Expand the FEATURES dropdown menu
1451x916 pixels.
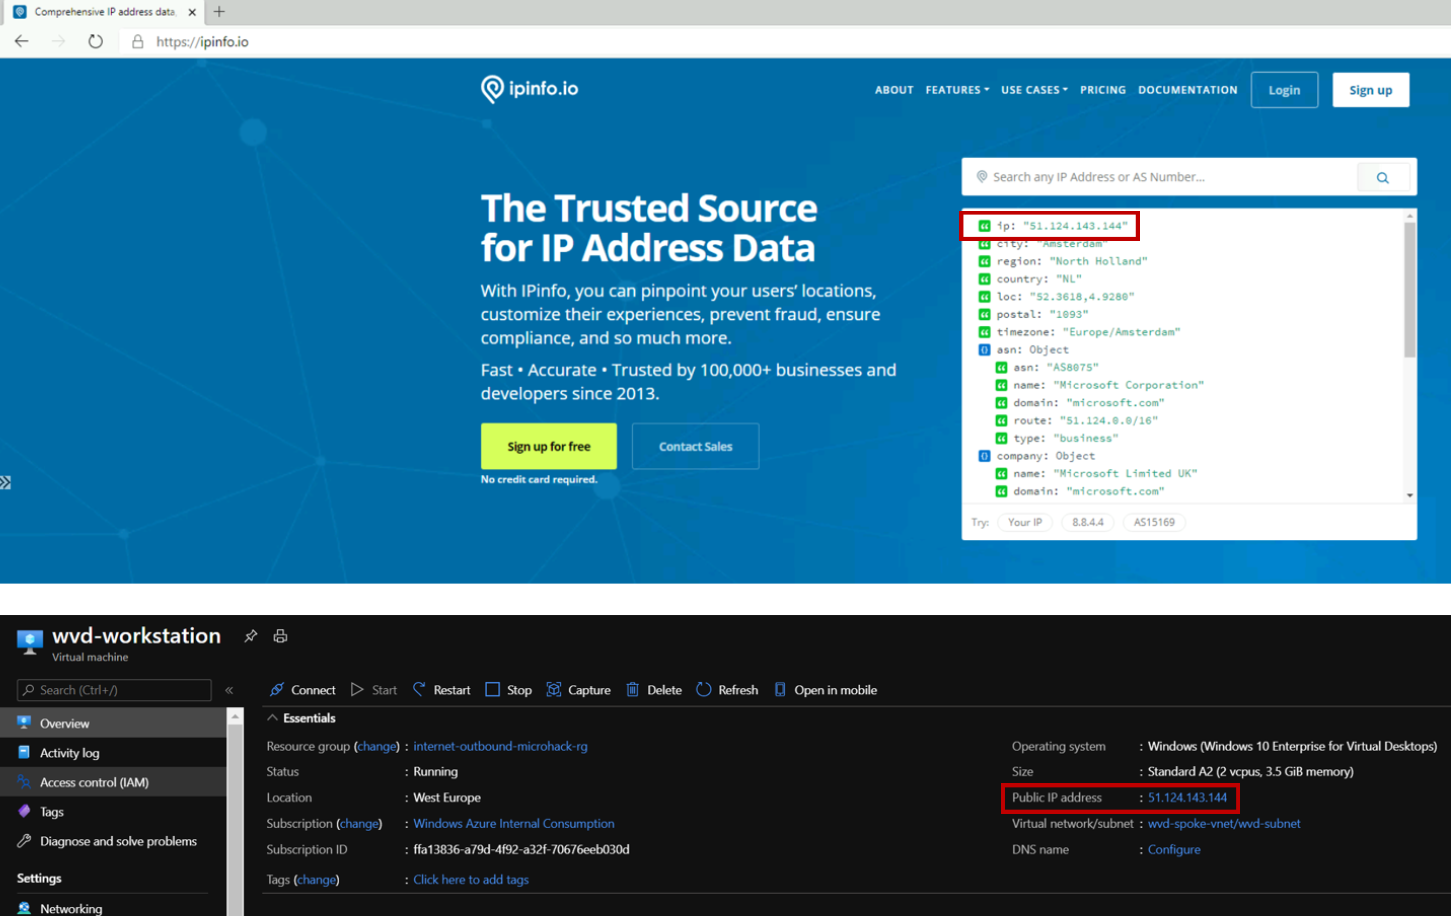pos(957,90)
